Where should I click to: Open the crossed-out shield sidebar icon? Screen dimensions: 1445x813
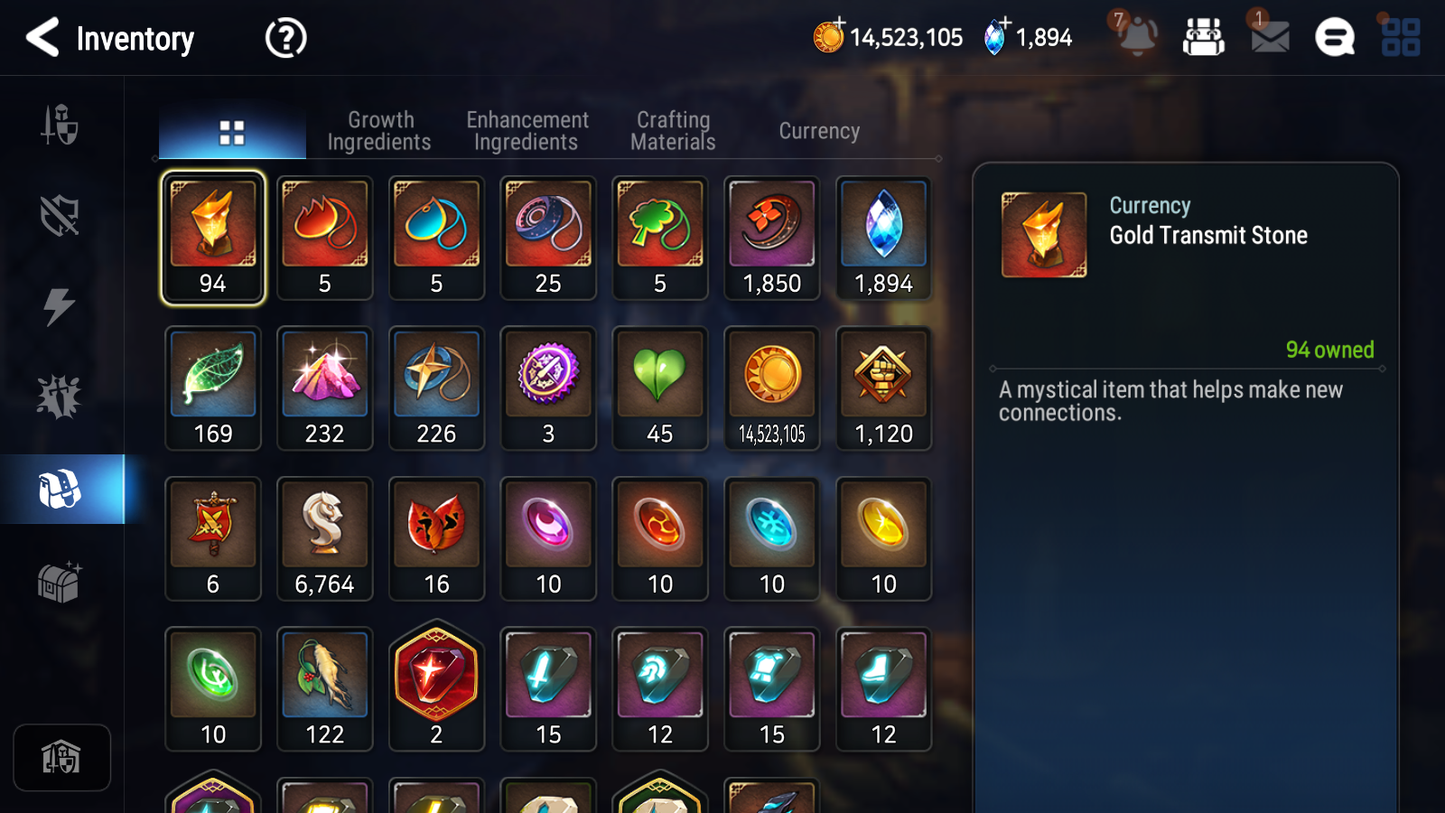click(x=60, y=215)
